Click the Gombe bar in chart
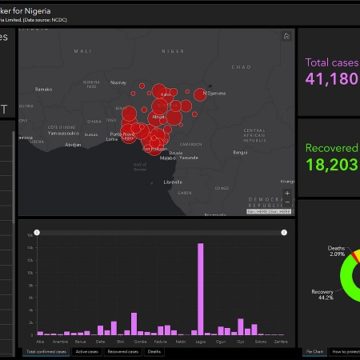The width and height of the screenshot is (360, 360). click(x=140, y=333)
